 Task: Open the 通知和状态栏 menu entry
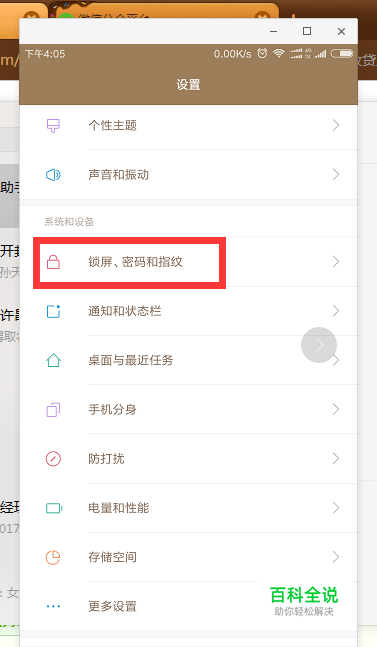pyautogui.click(x=188, y=311)
